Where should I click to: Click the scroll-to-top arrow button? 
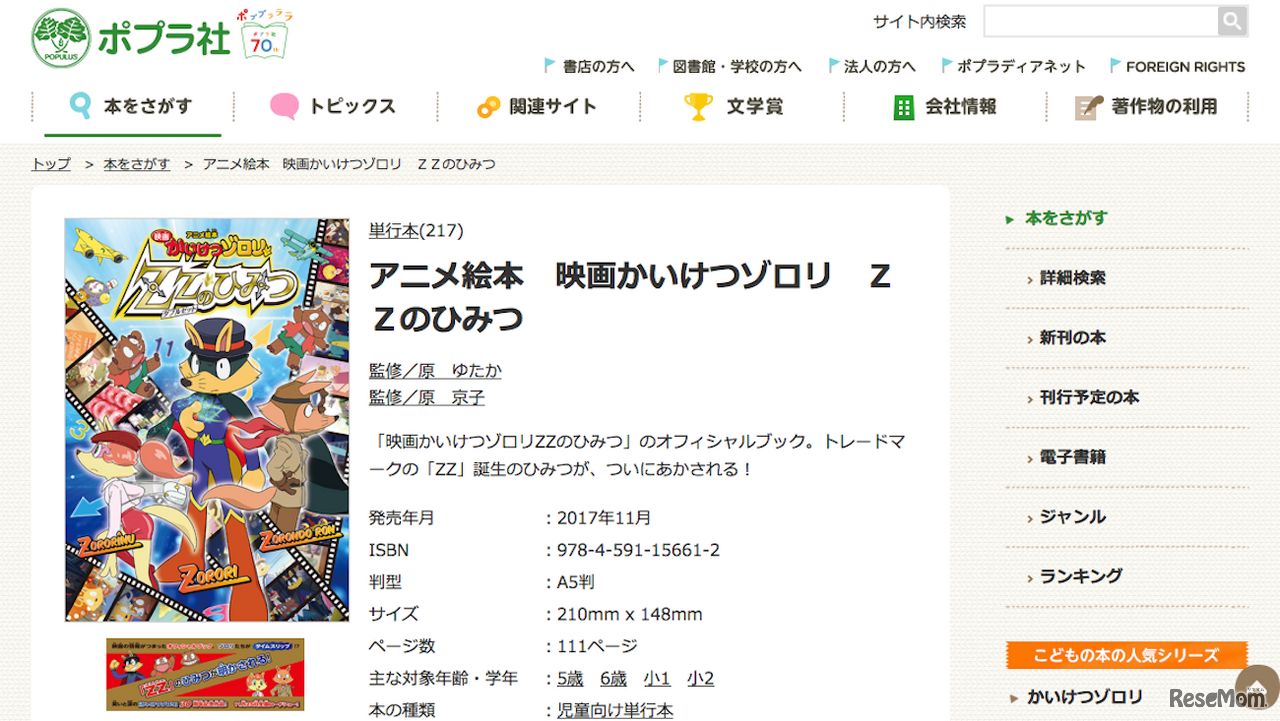(x=1258, y=688)
